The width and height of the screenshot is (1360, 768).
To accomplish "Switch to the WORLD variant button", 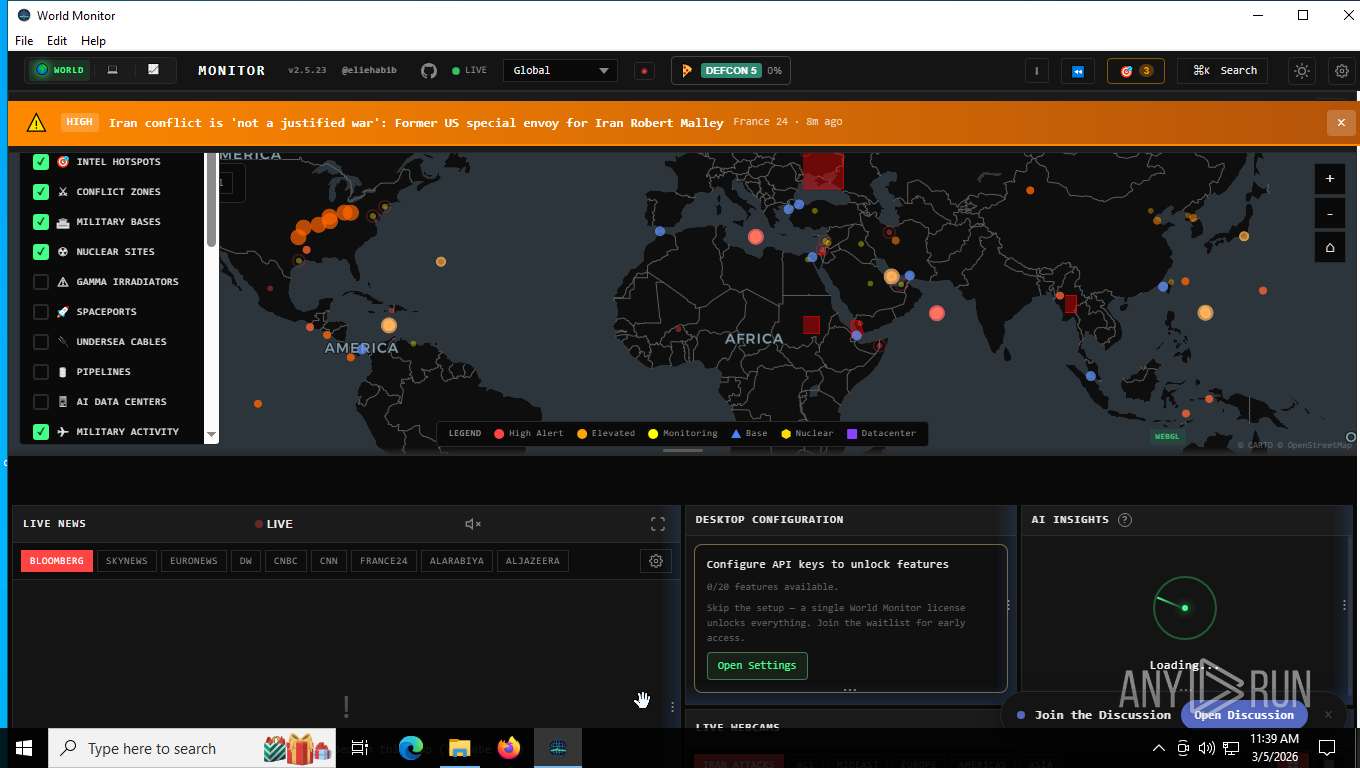I will click(60, 70).
